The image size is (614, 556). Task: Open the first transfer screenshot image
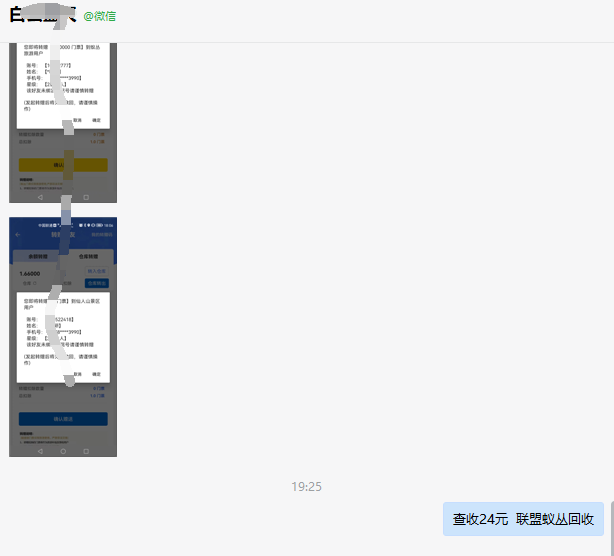(x=63, y=90)
